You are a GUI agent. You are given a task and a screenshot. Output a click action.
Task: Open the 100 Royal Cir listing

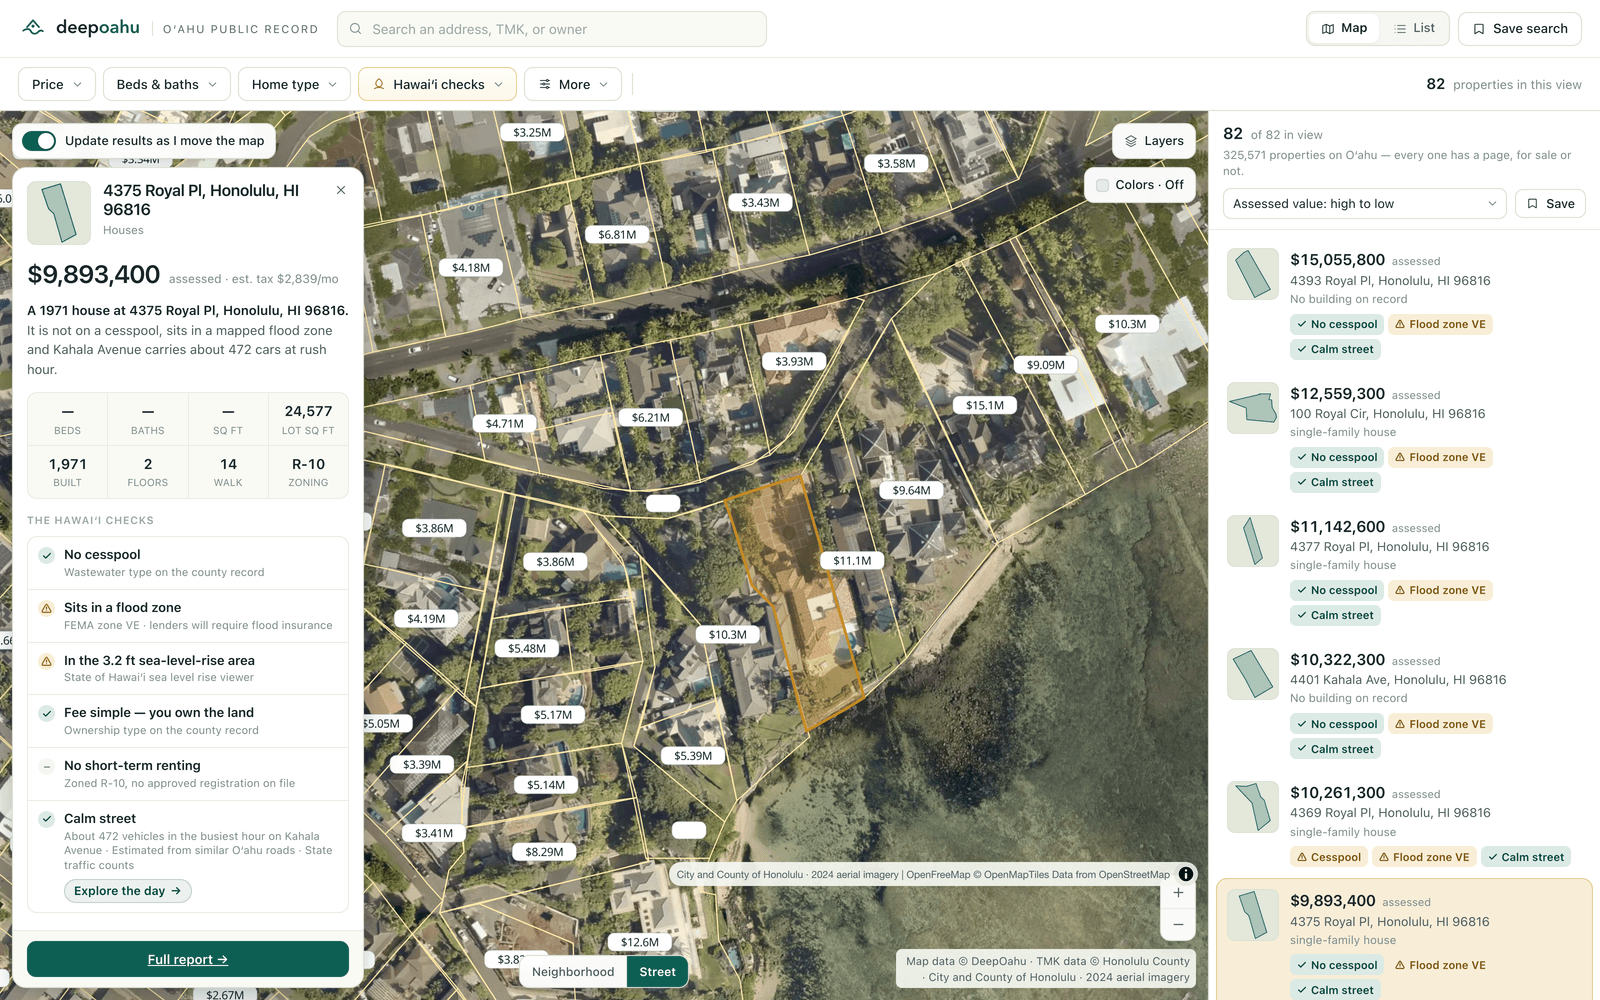click(1404, 437)
